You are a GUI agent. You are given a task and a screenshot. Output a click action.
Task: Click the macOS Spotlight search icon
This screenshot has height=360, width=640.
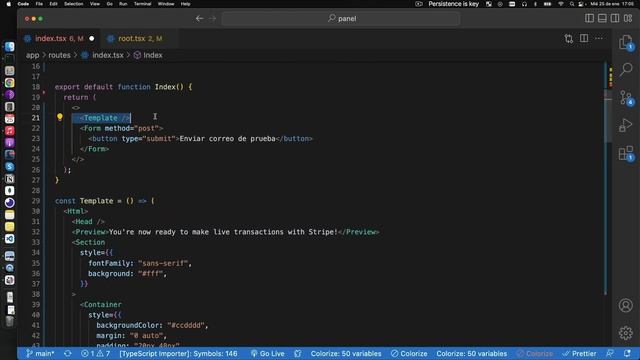[572, 4]
